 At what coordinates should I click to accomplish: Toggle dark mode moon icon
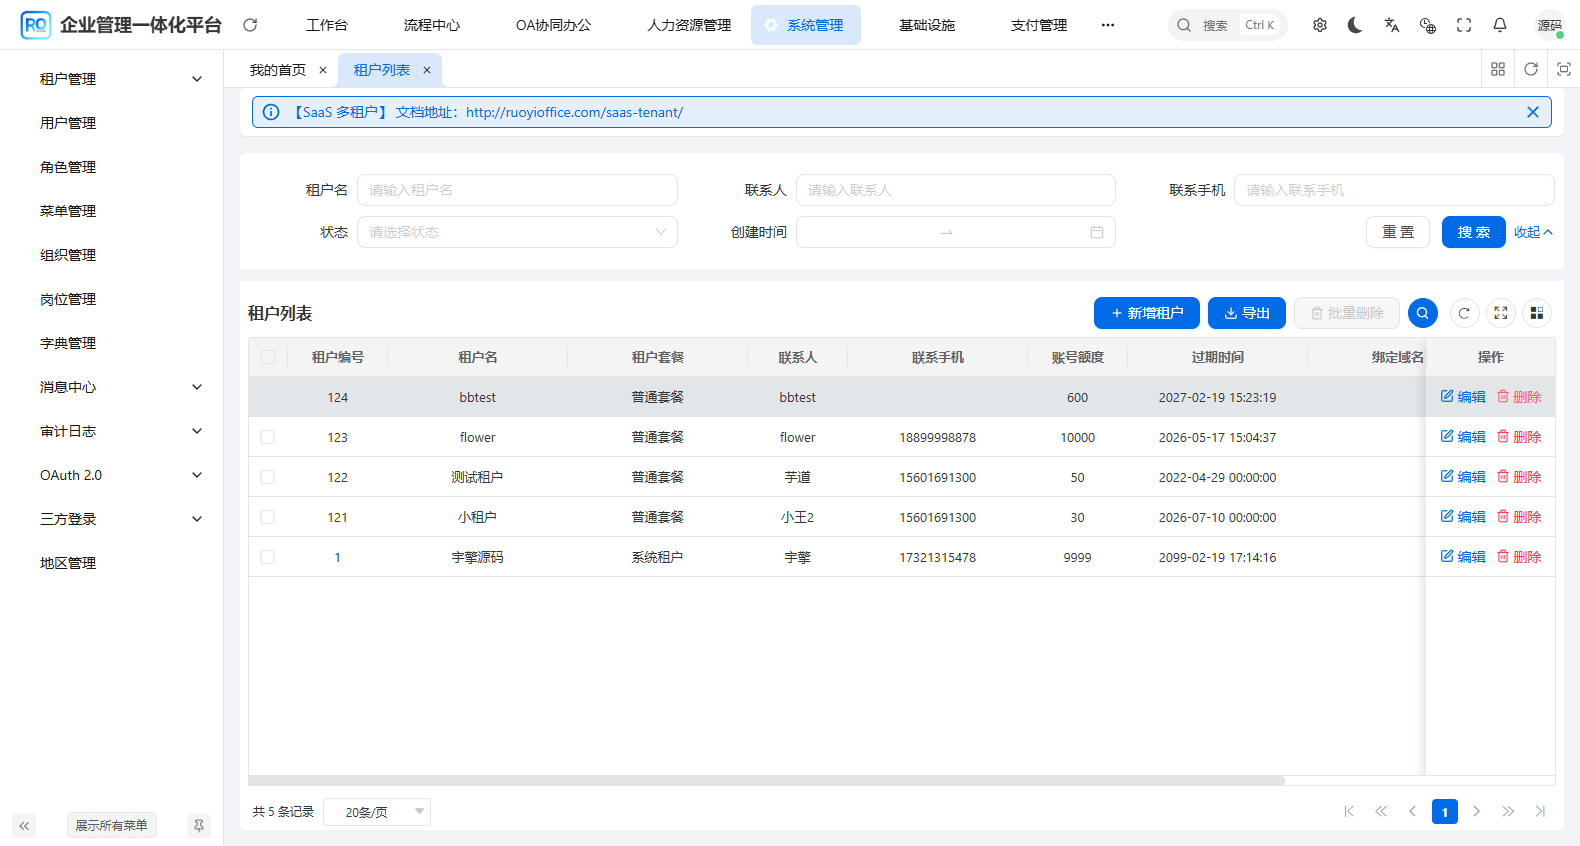pos(1355,25)
